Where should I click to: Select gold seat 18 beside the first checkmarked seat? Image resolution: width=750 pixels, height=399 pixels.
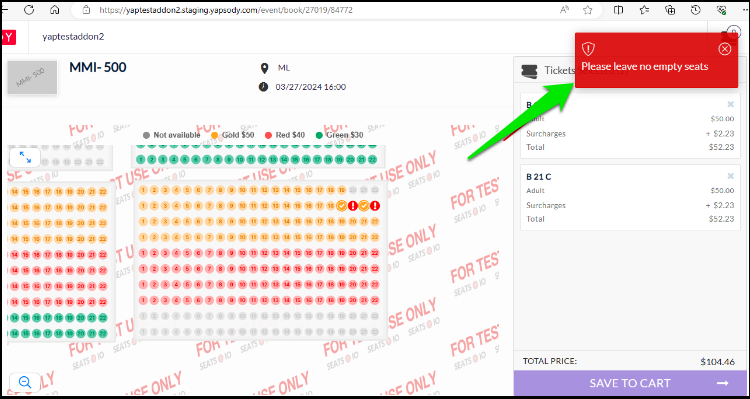tap(331, 206)
